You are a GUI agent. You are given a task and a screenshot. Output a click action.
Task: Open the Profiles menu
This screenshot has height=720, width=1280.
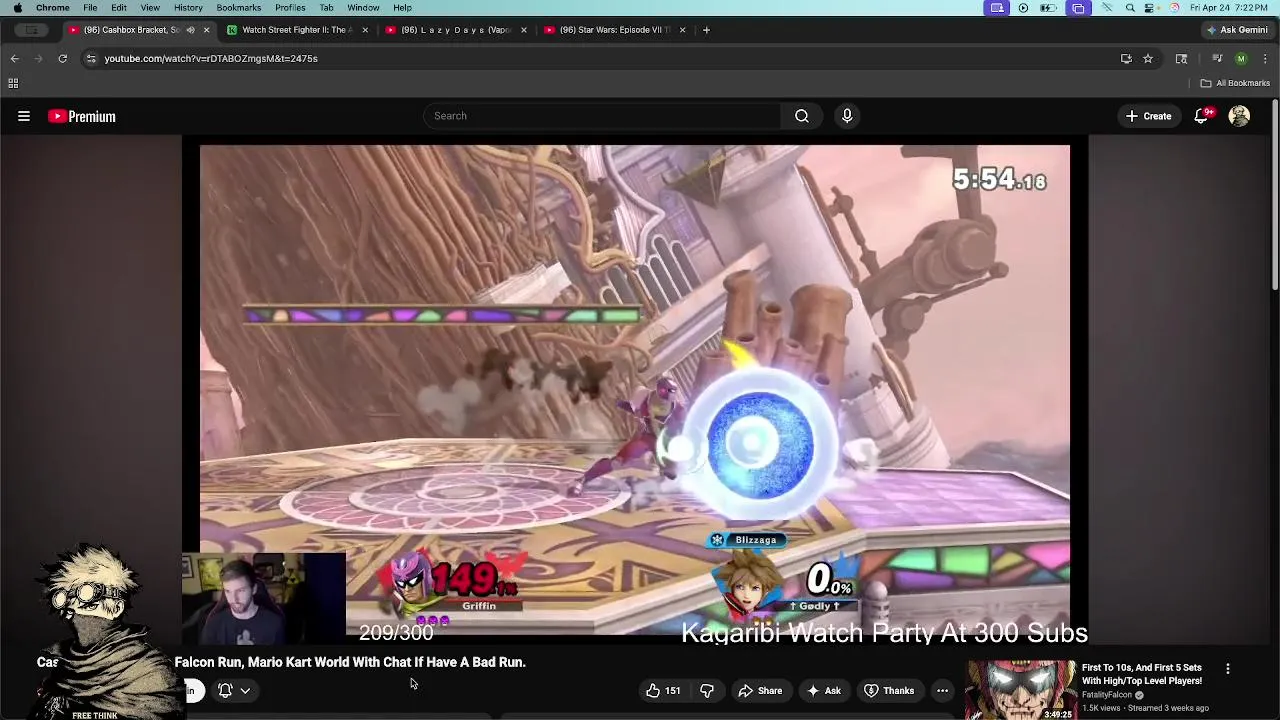coord(290,8)
